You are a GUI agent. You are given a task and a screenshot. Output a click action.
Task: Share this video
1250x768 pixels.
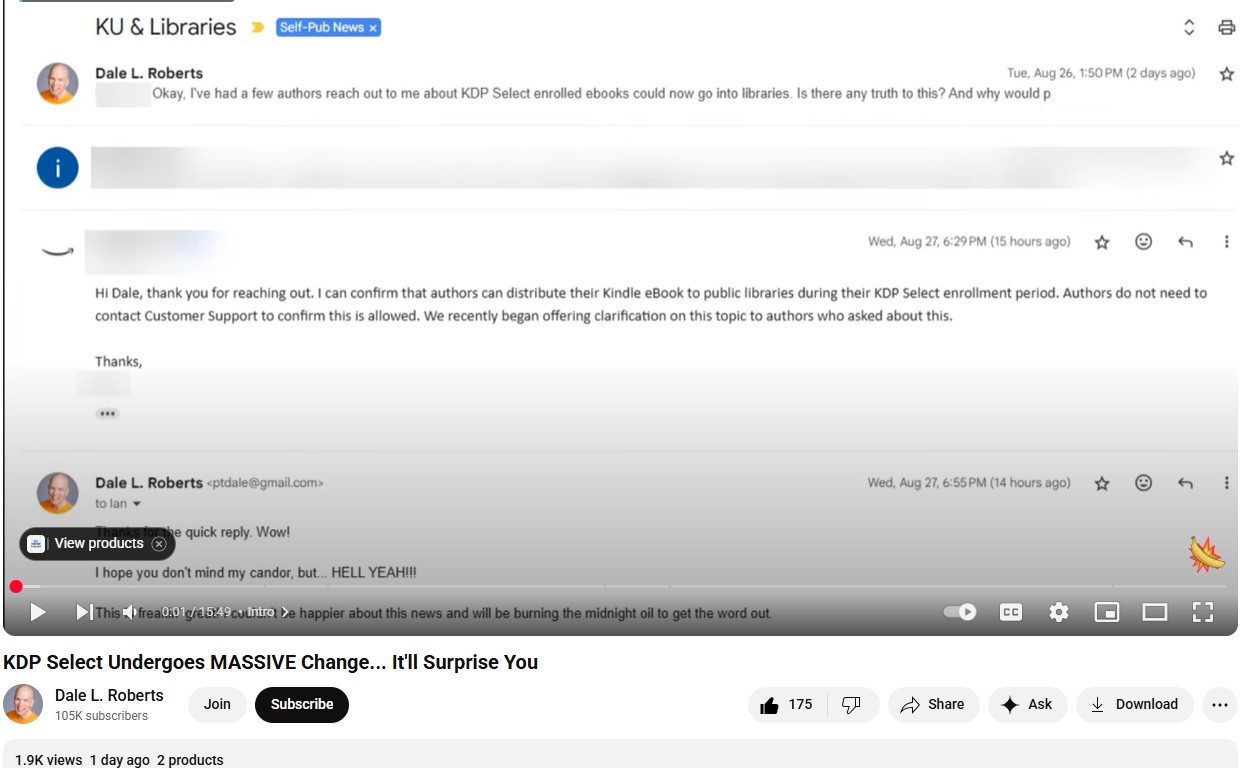click(932, 705)
